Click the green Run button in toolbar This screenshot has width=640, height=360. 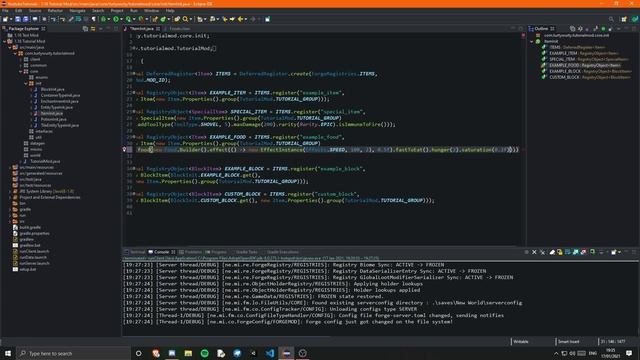click(x=116, y=19)
